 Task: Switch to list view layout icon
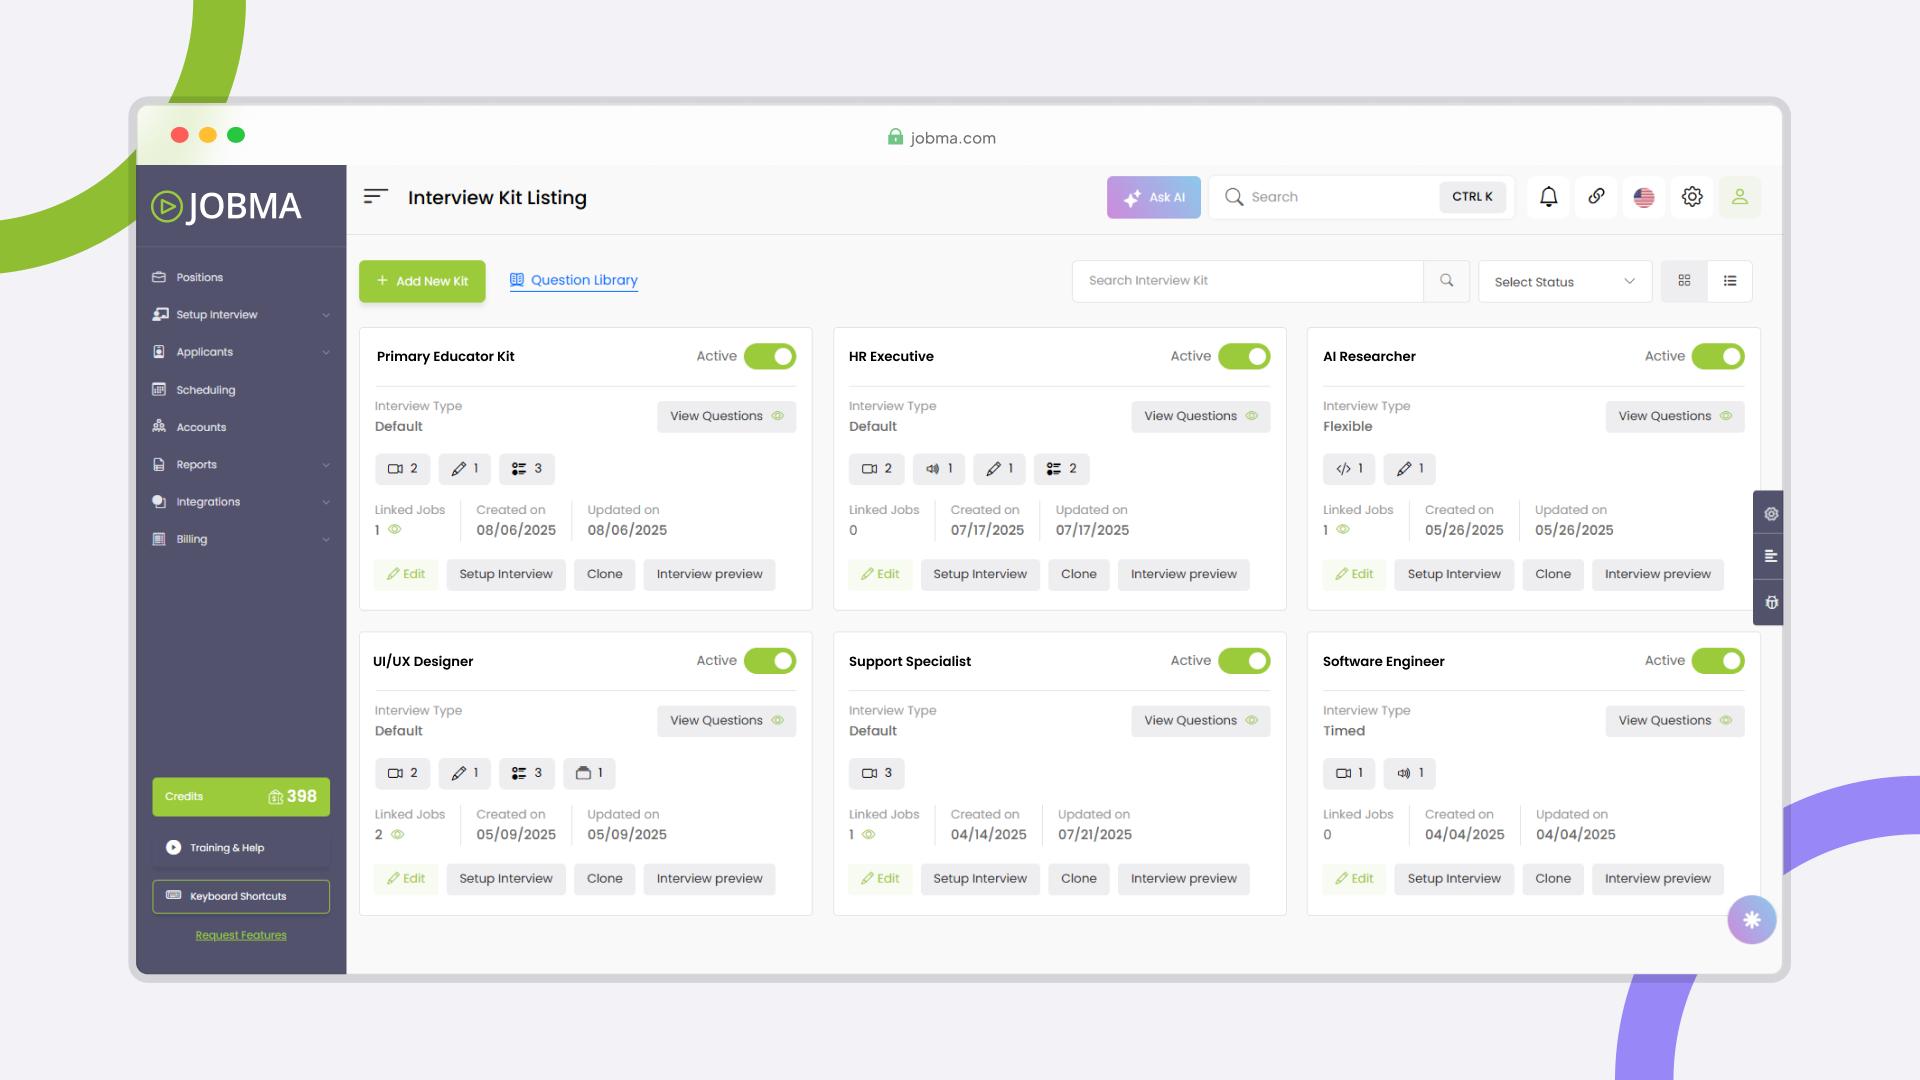point(1730,281)
